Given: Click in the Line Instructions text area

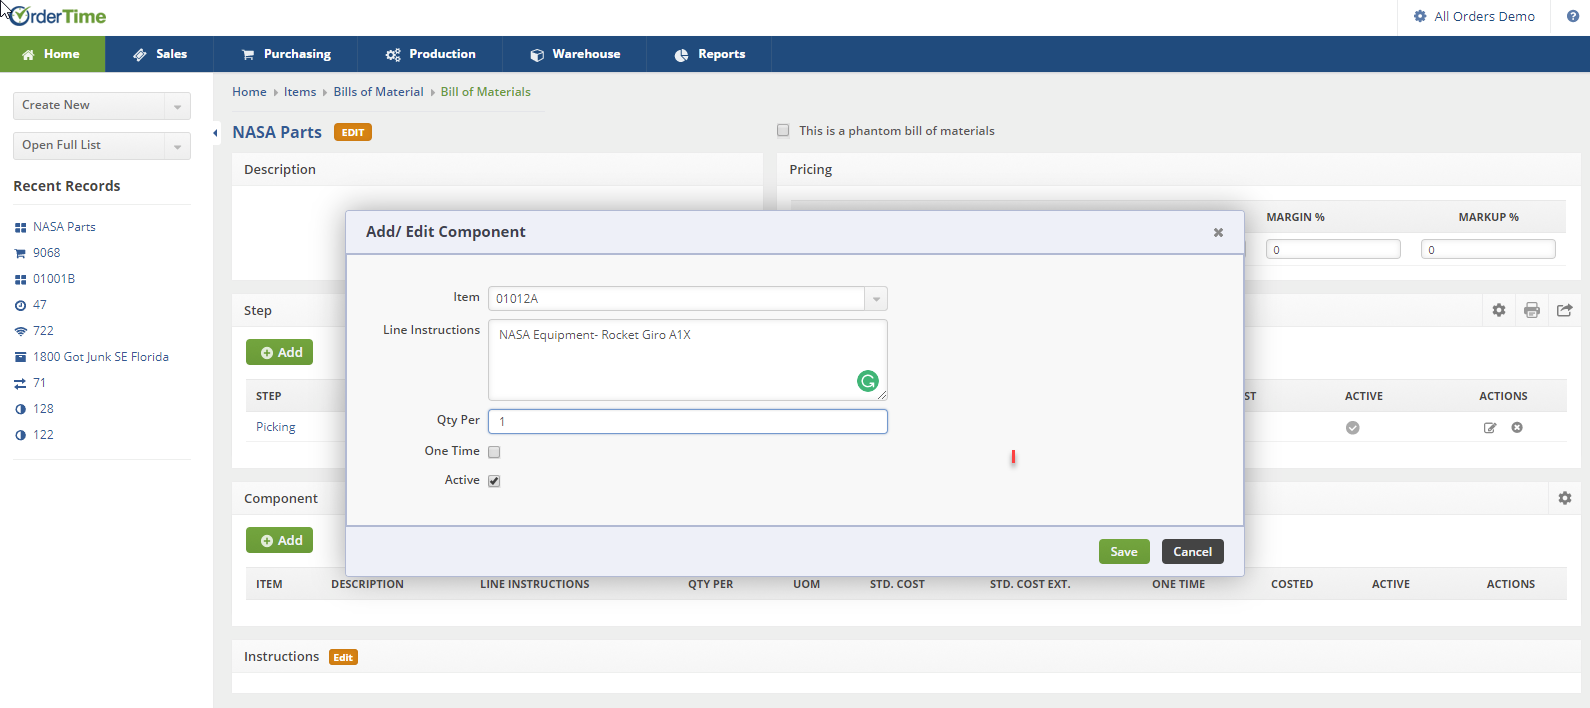Looking at the screenshot, I should [x=688, y=360].
